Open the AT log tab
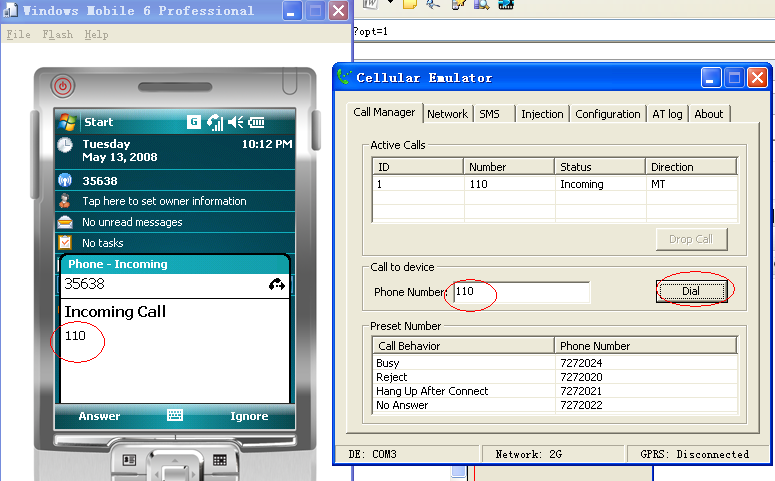The width and height of the screenshot is (775, 481). tap(667, 114)
